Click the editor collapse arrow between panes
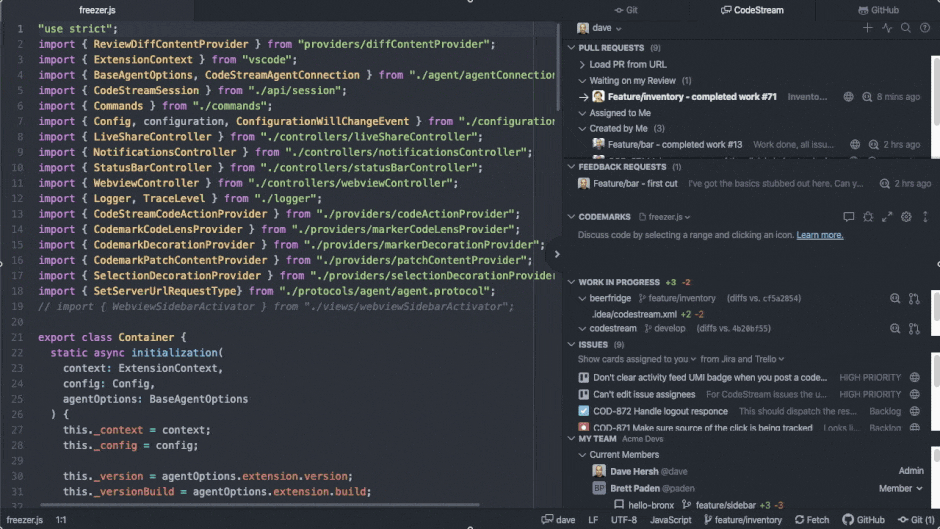This screenshot has width=940, height=529. (557, 254)
